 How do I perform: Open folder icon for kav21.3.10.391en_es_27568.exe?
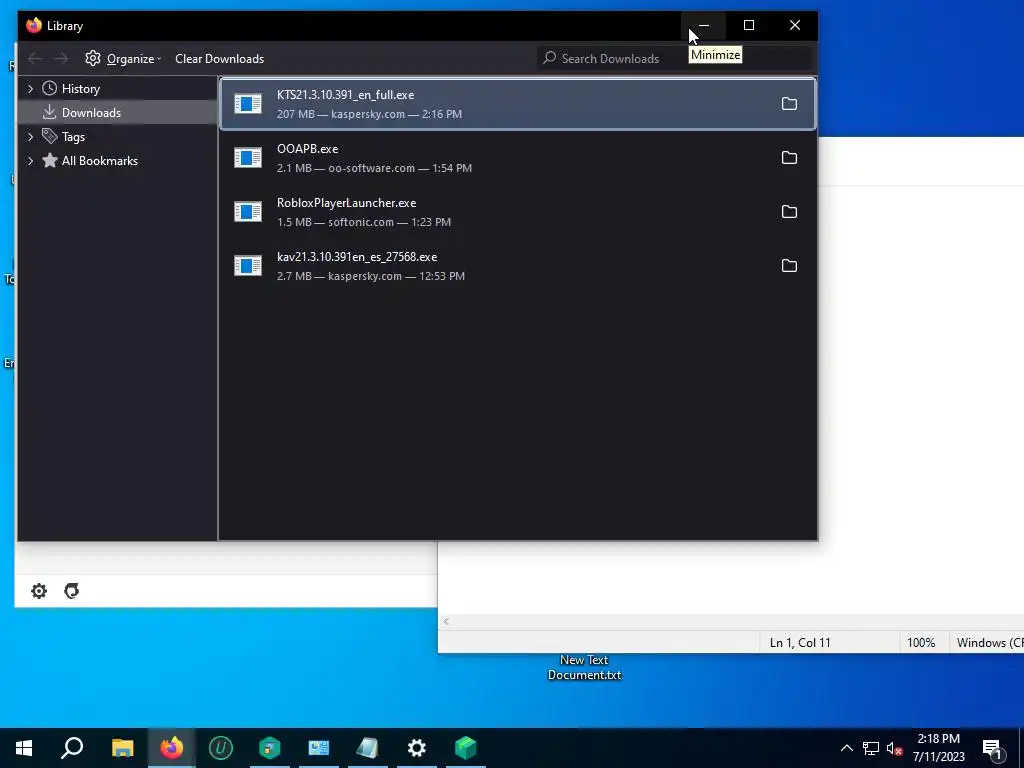point(789,266)
